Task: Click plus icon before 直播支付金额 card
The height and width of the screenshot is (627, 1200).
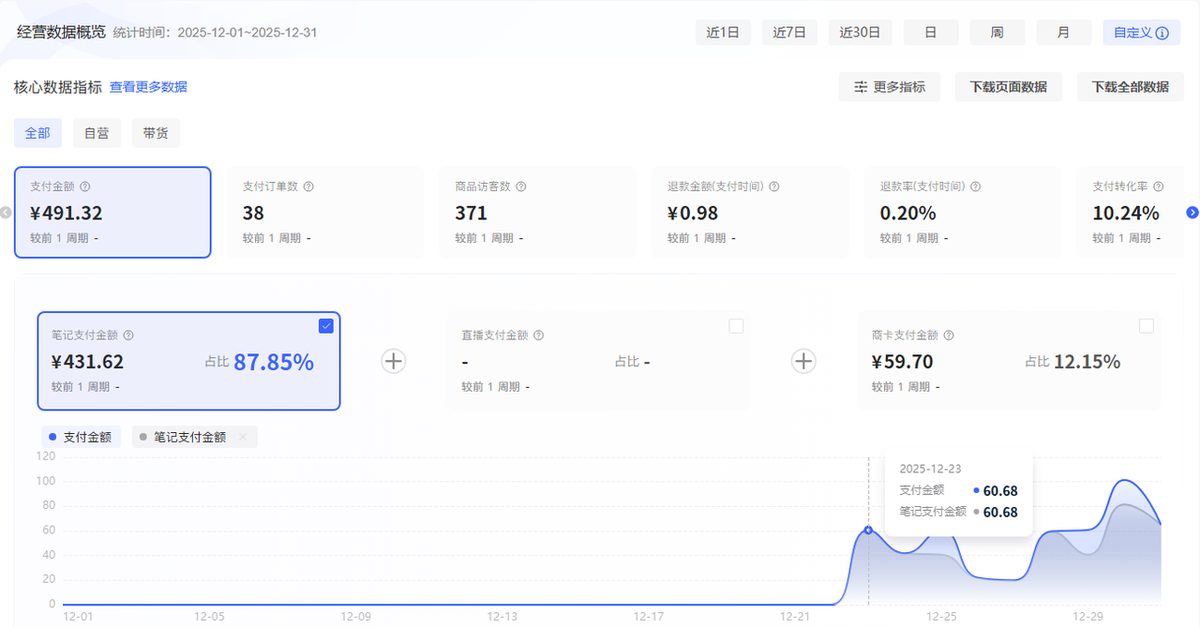Action: (393, 361)
